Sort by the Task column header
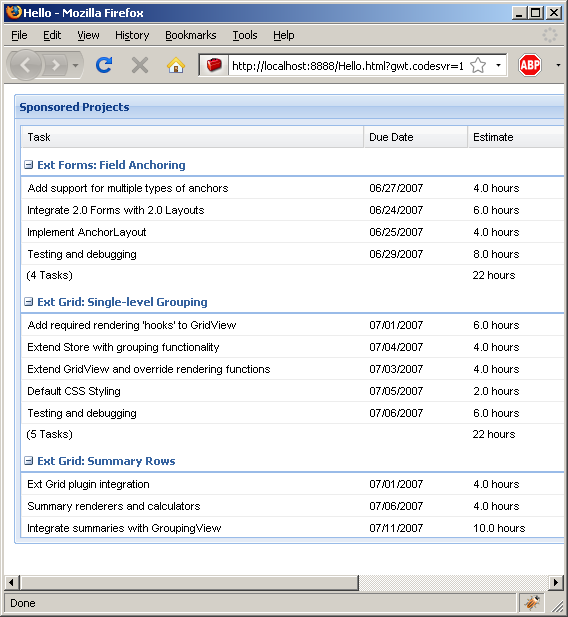Image resolution: width=568 pixels, height=617 pixels. (x=192, y=137)
